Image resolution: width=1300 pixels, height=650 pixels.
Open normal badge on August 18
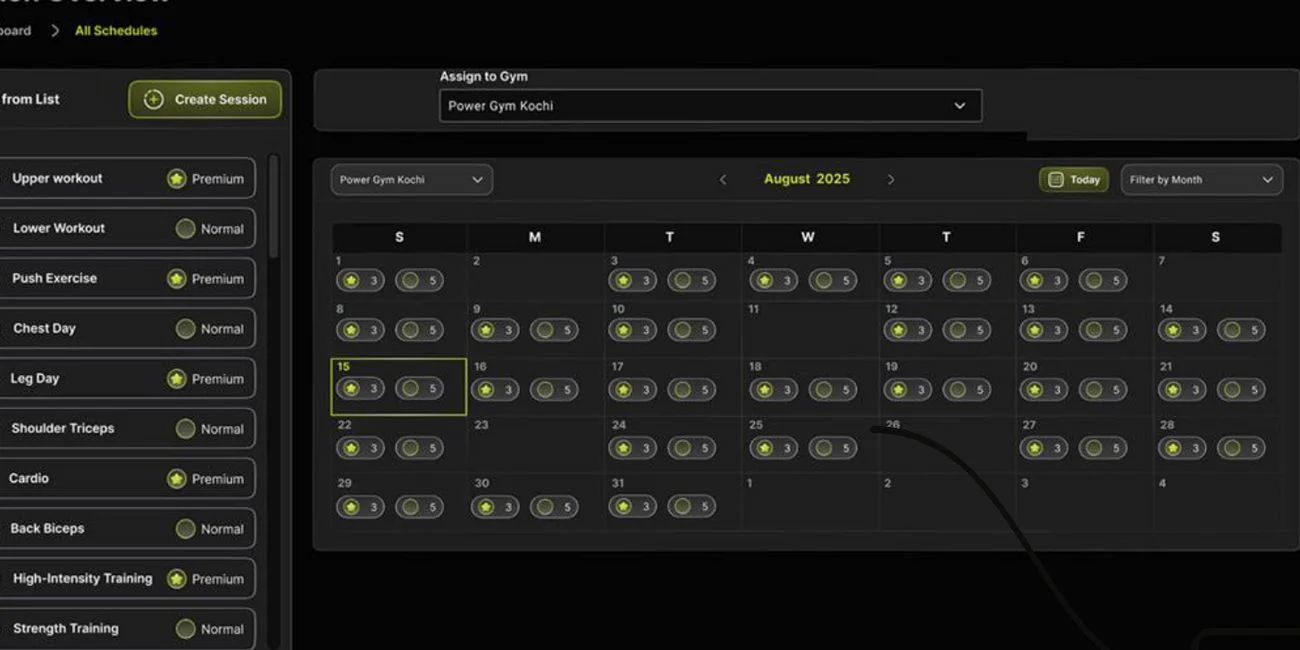click(833, 389)
